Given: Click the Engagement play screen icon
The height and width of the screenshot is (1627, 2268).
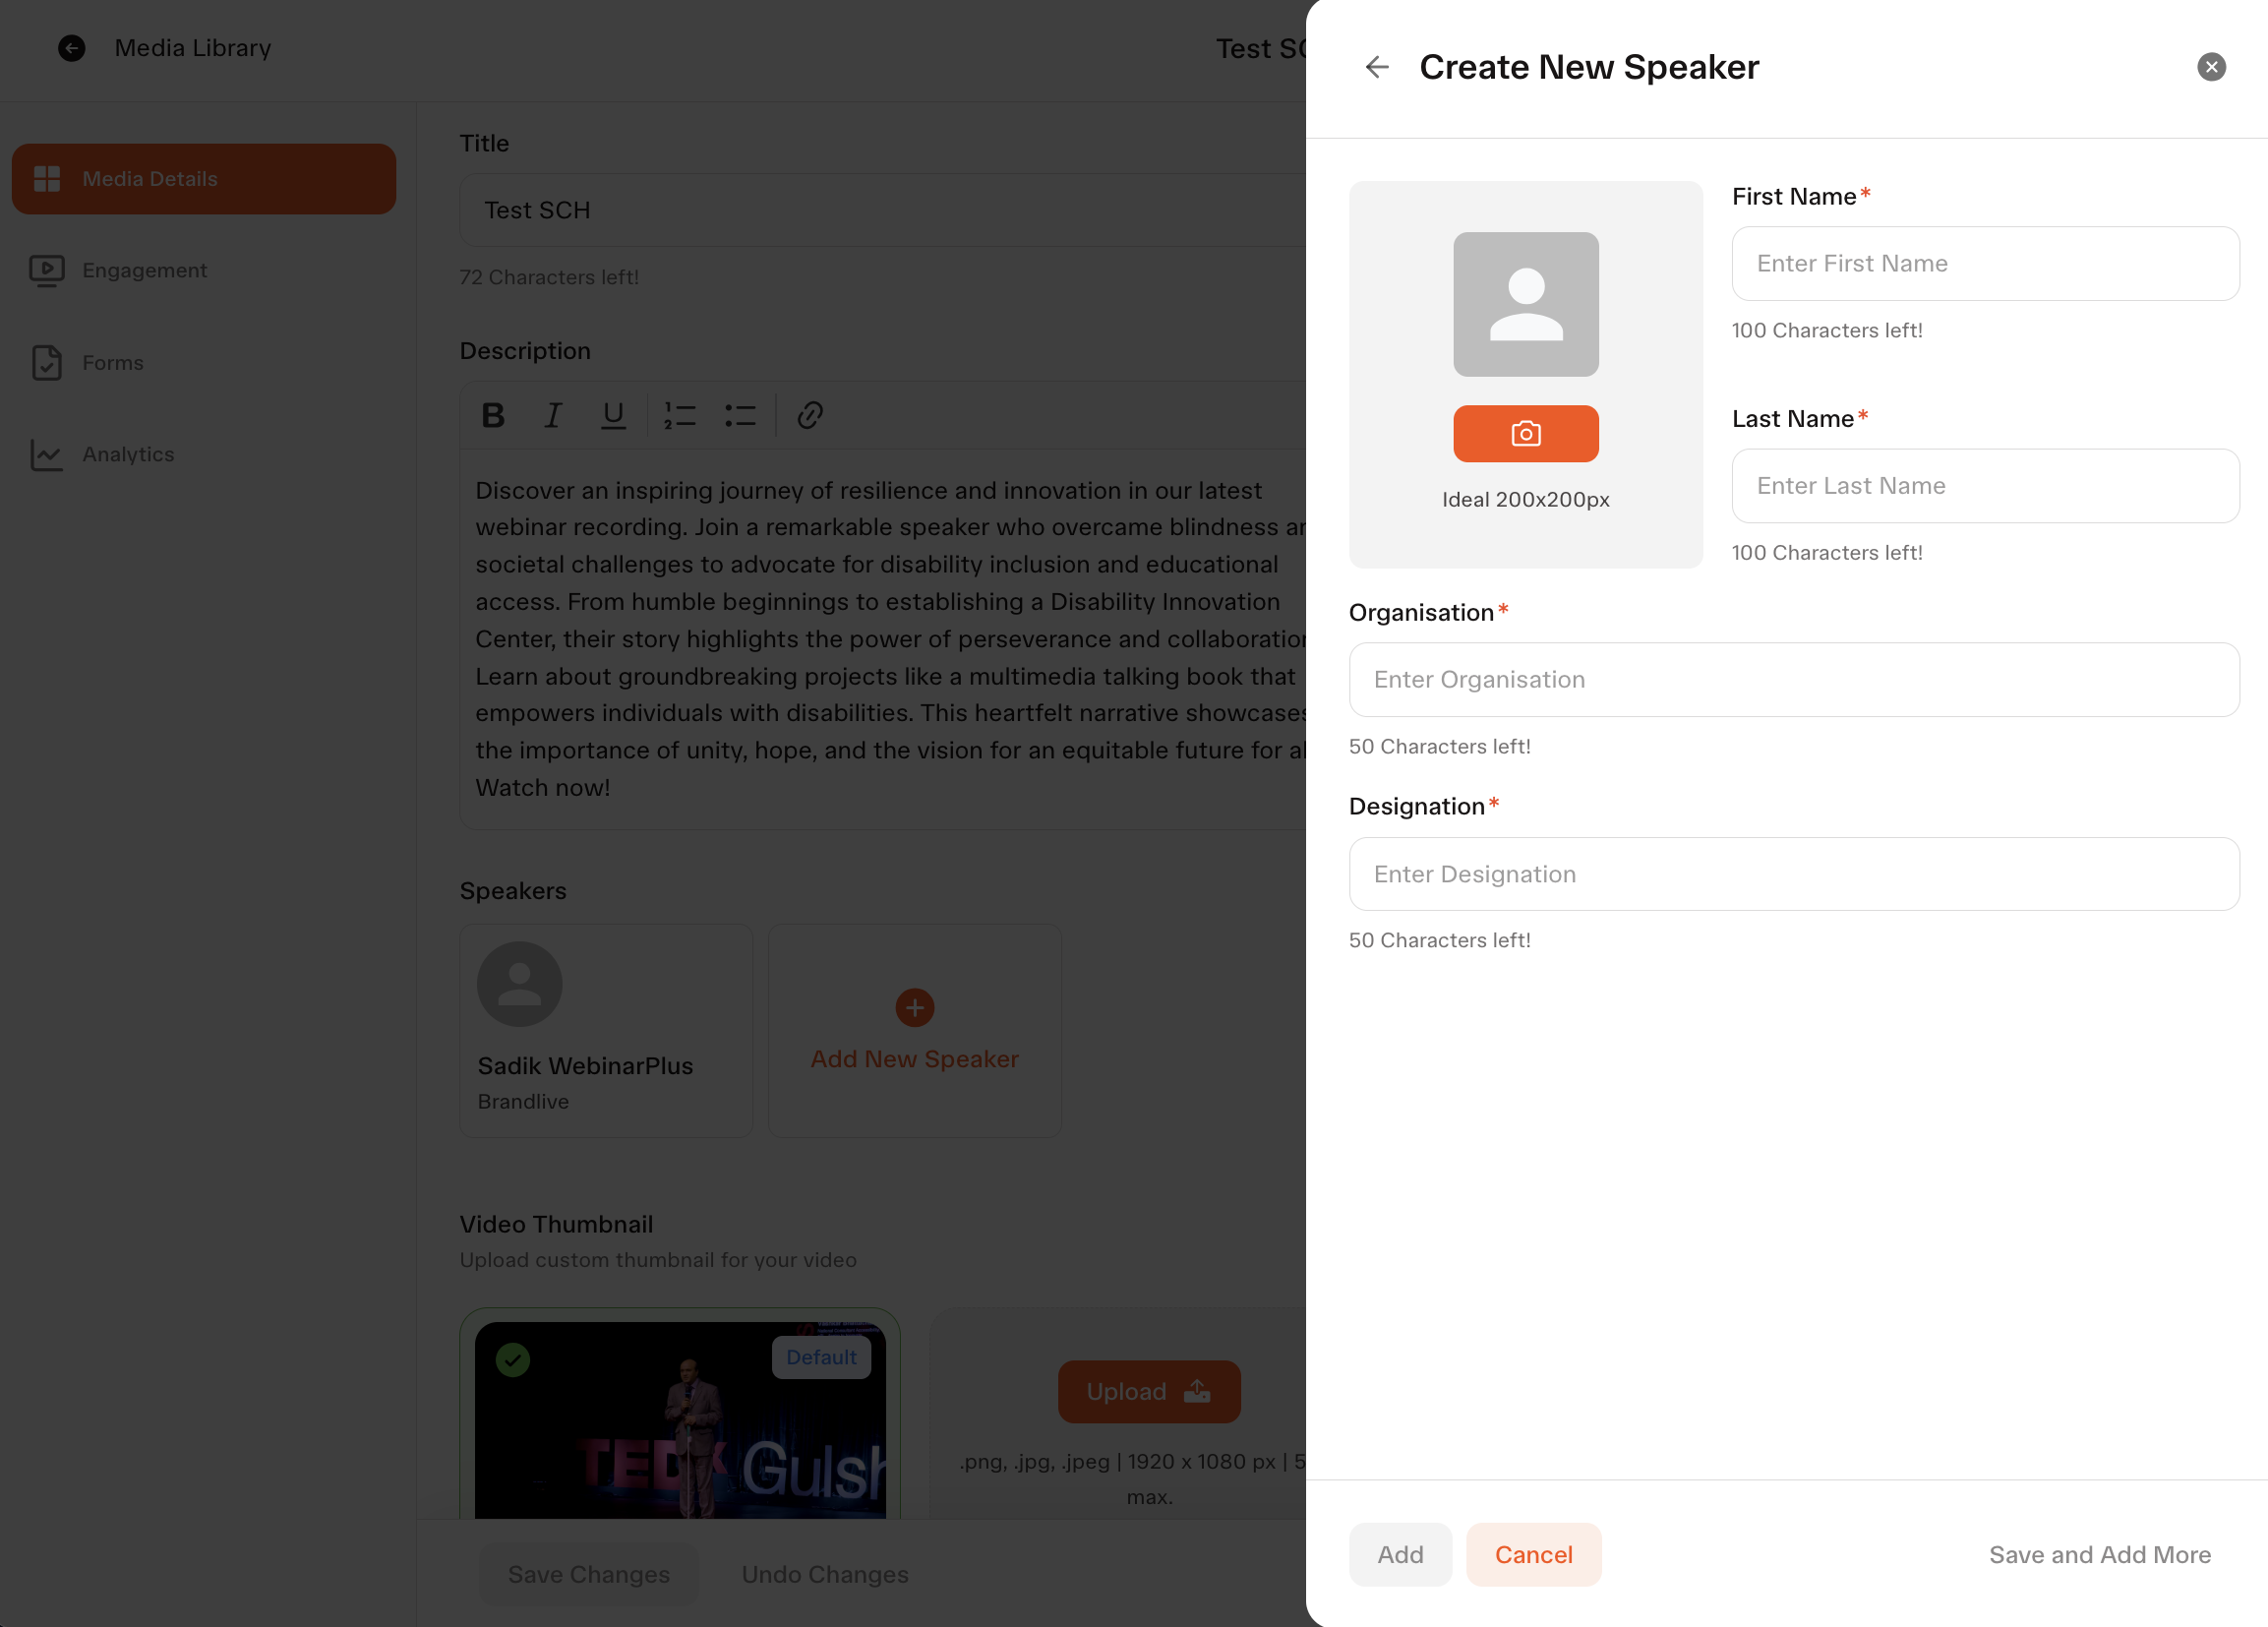Looking at the screenshot, I should (x=47, y=270).
